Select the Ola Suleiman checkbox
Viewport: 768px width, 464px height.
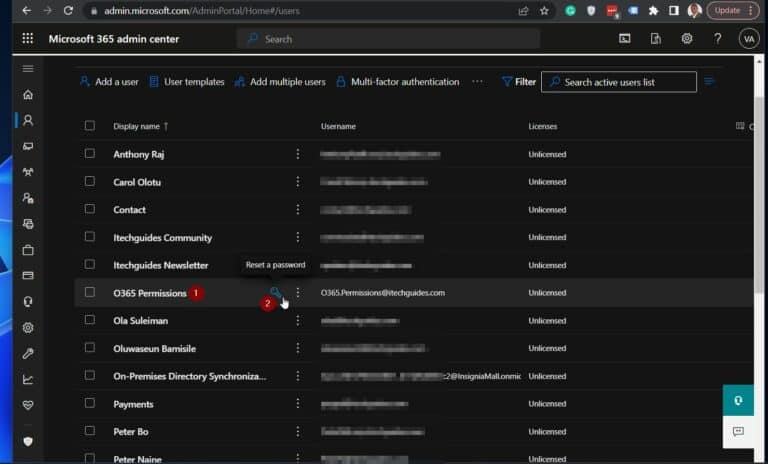click(90, 319)
